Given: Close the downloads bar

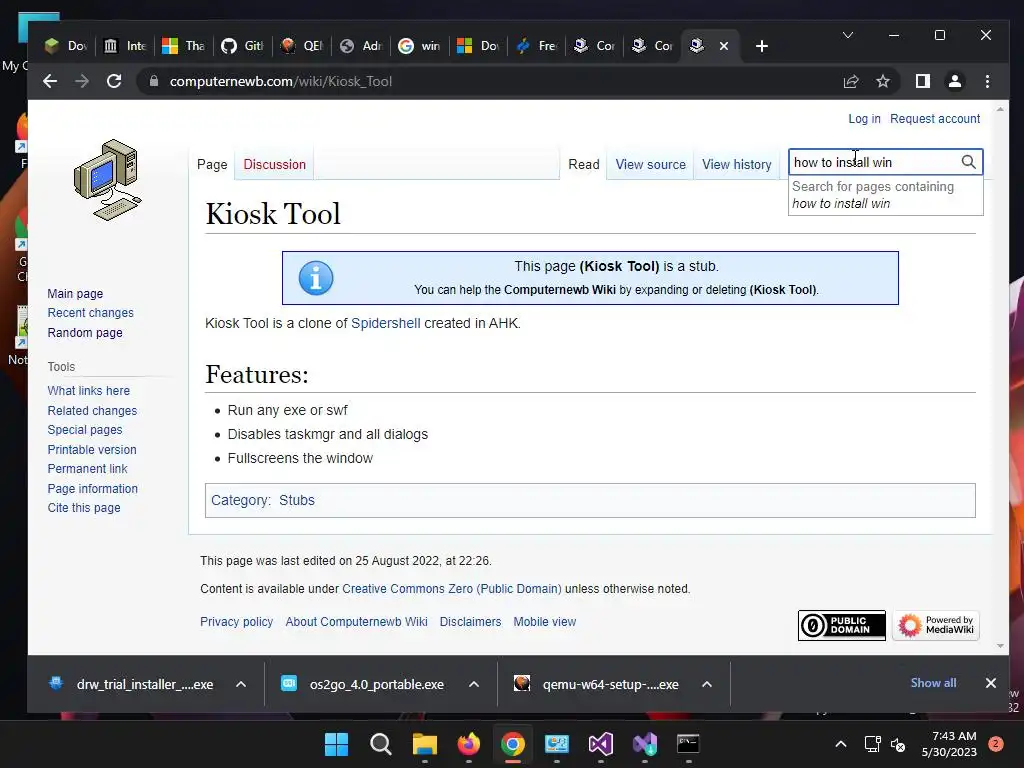Looking at the screenshot, I should (x=991, y=682).
